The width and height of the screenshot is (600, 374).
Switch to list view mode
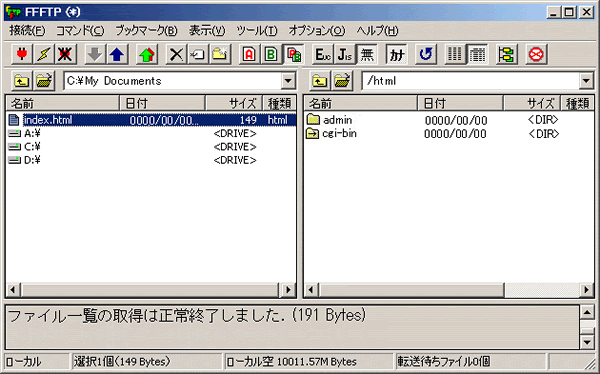pyautogui.click(x=455, y=54)
